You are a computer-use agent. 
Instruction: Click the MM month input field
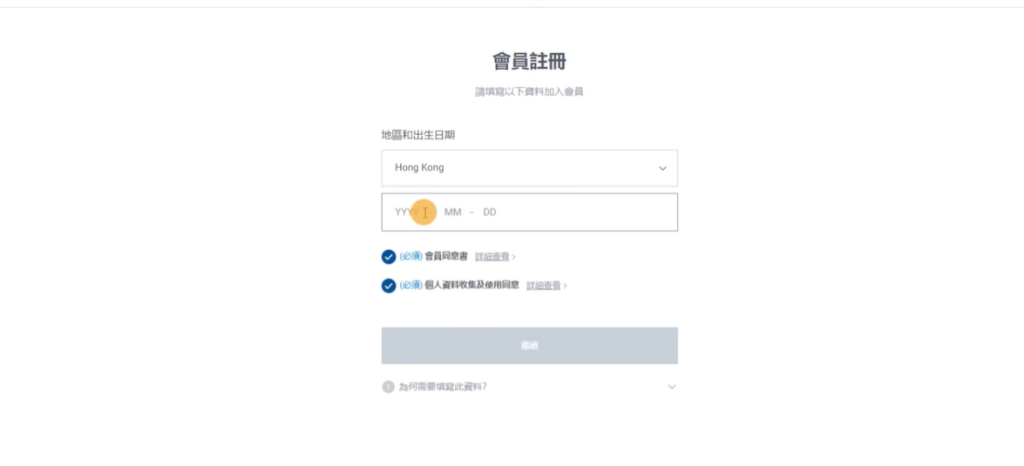coord(453,212)
